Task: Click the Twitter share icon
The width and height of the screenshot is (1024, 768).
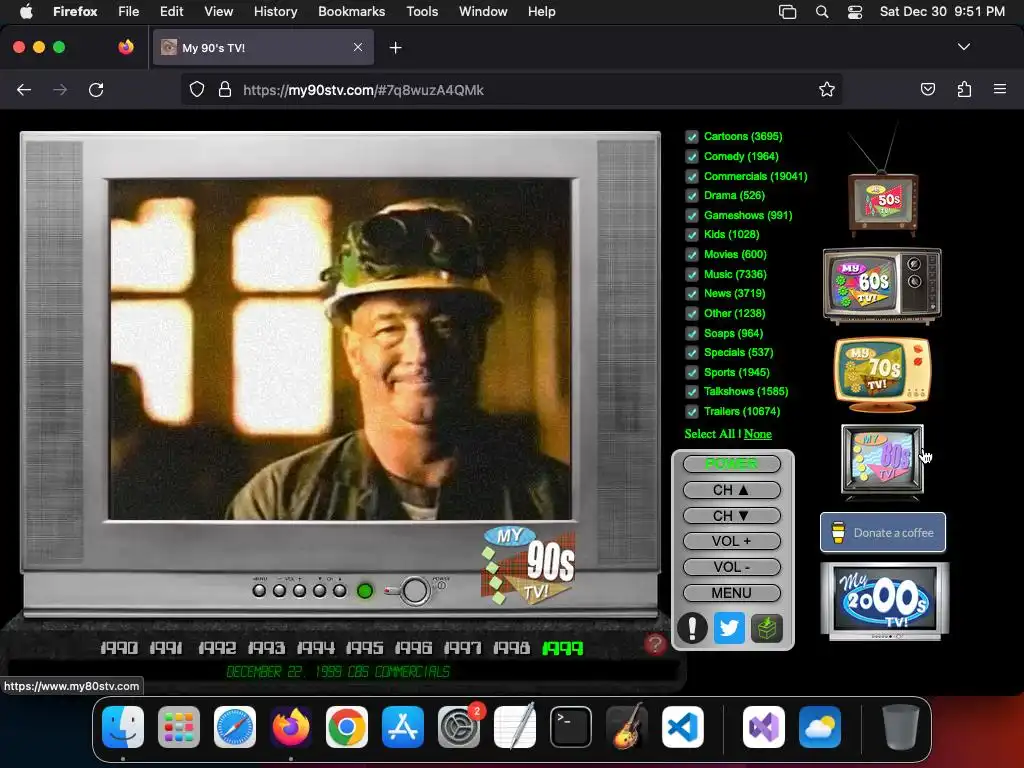Action: coord(729,628)
